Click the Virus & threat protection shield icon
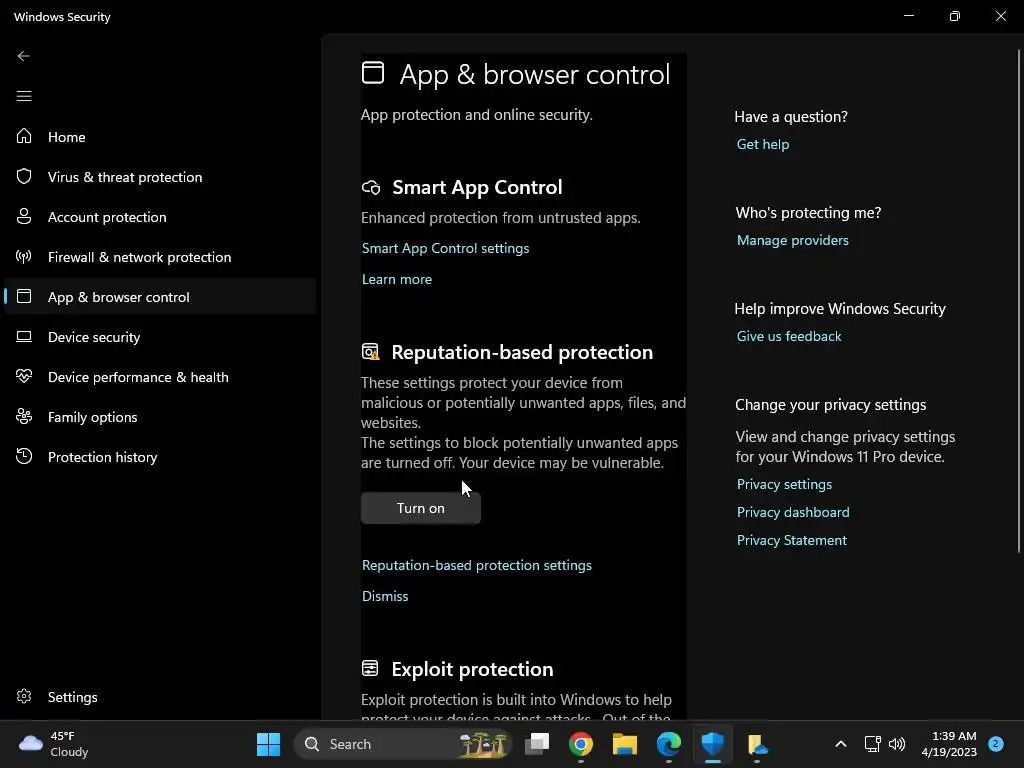 point(24,176)
